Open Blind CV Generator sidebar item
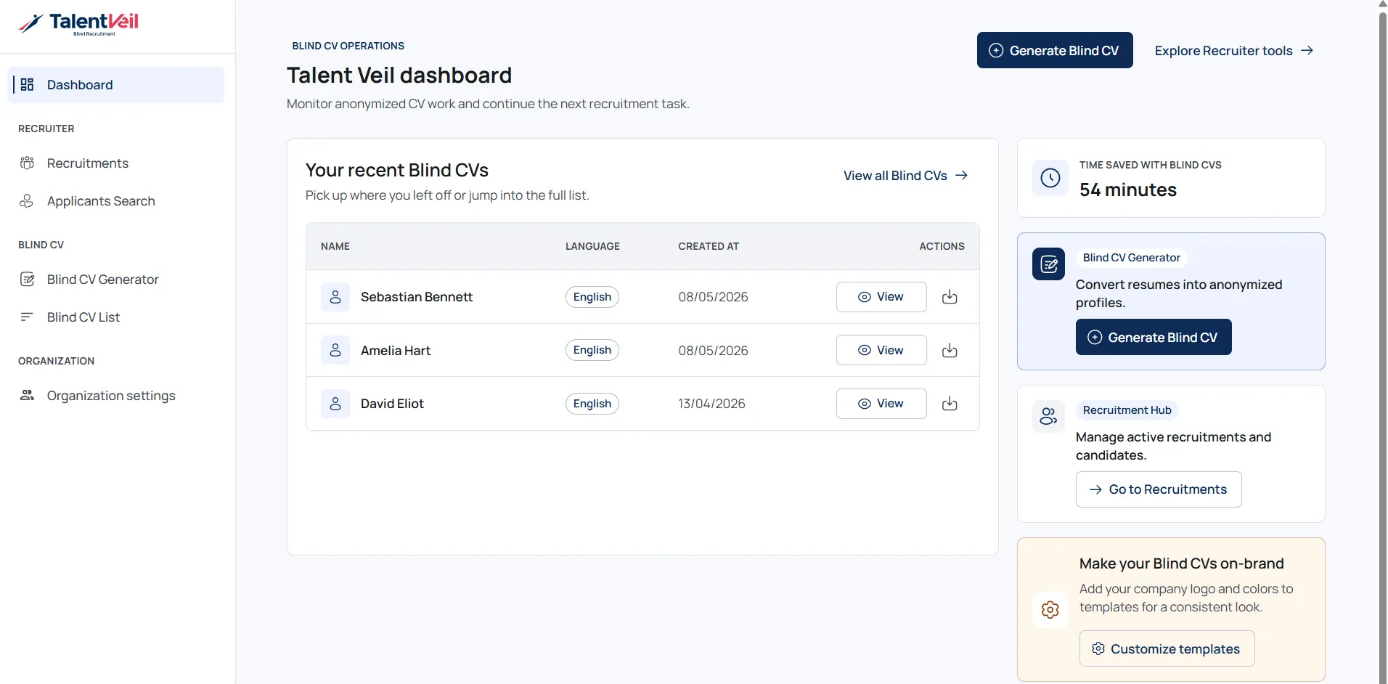Image resolution: width=1388 pixels, height=684 pixels. (x=118, y=279)
